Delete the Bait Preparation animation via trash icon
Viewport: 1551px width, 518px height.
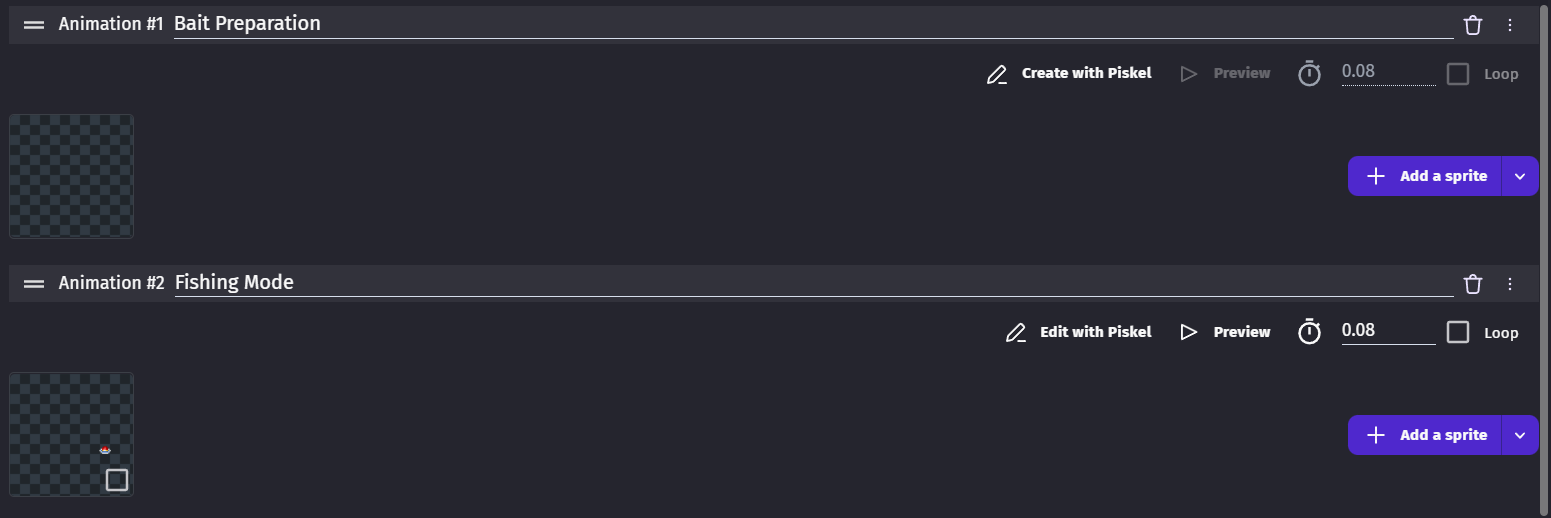(x=1473, y=25)
